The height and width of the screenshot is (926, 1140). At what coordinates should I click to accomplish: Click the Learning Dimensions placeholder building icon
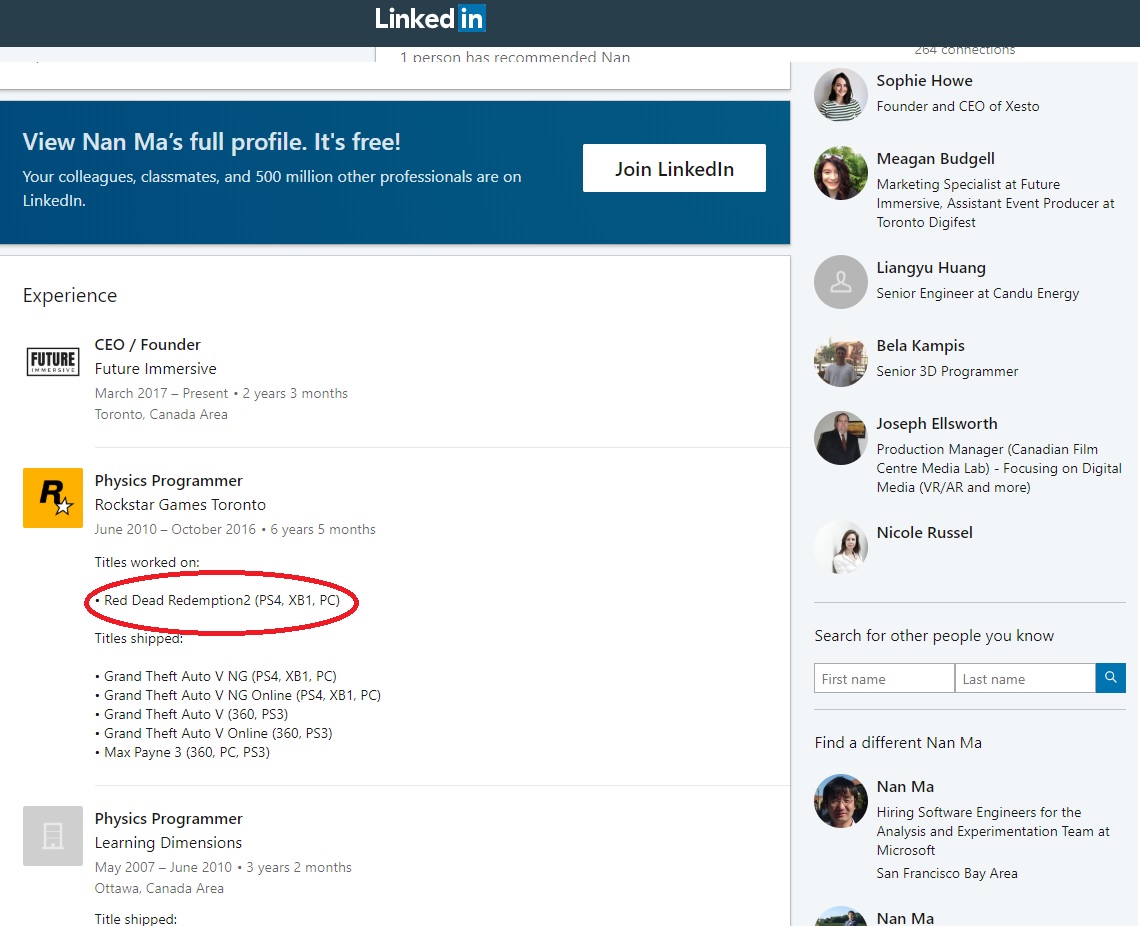52,835
